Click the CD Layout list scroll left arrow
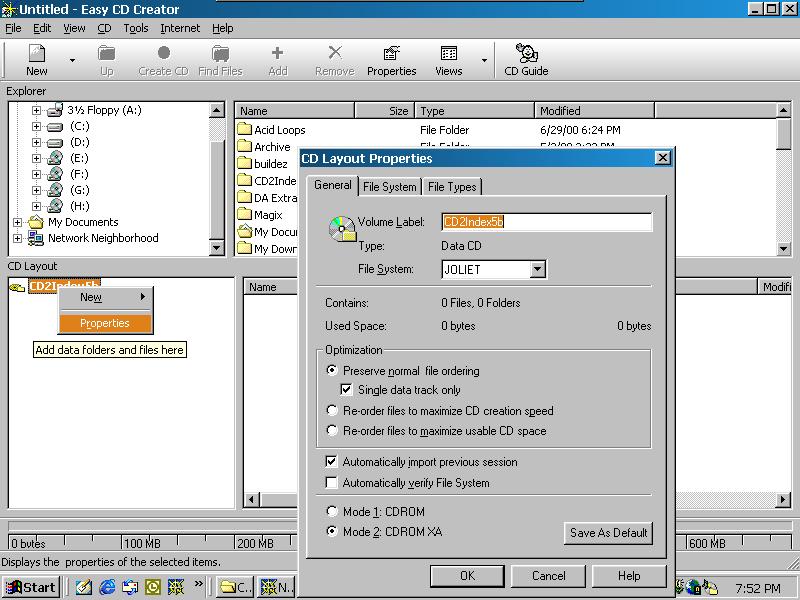The height and width of the screenshot is (600, 800). [x=251, y=499]
